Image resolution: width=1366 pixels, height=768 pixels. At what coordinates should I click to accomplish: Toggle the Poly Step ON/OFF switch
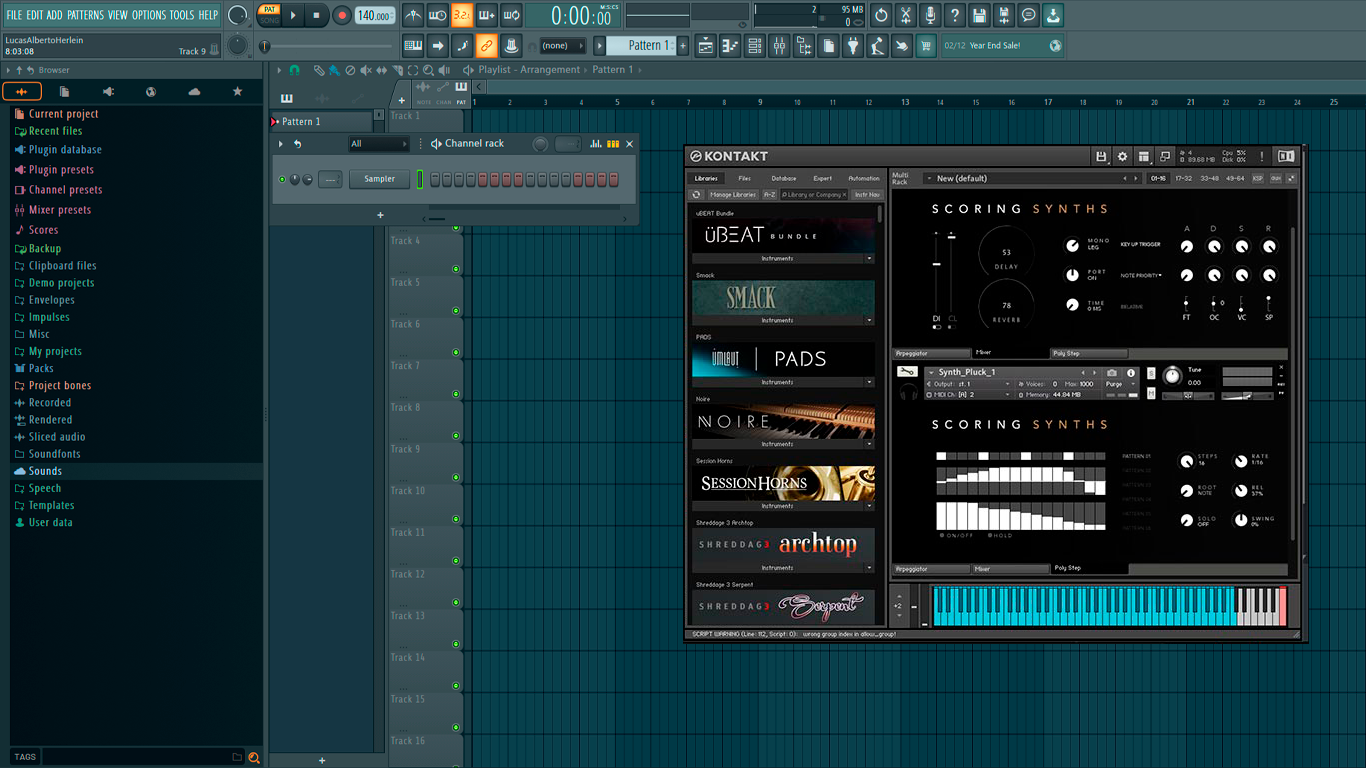coord(942,535)
